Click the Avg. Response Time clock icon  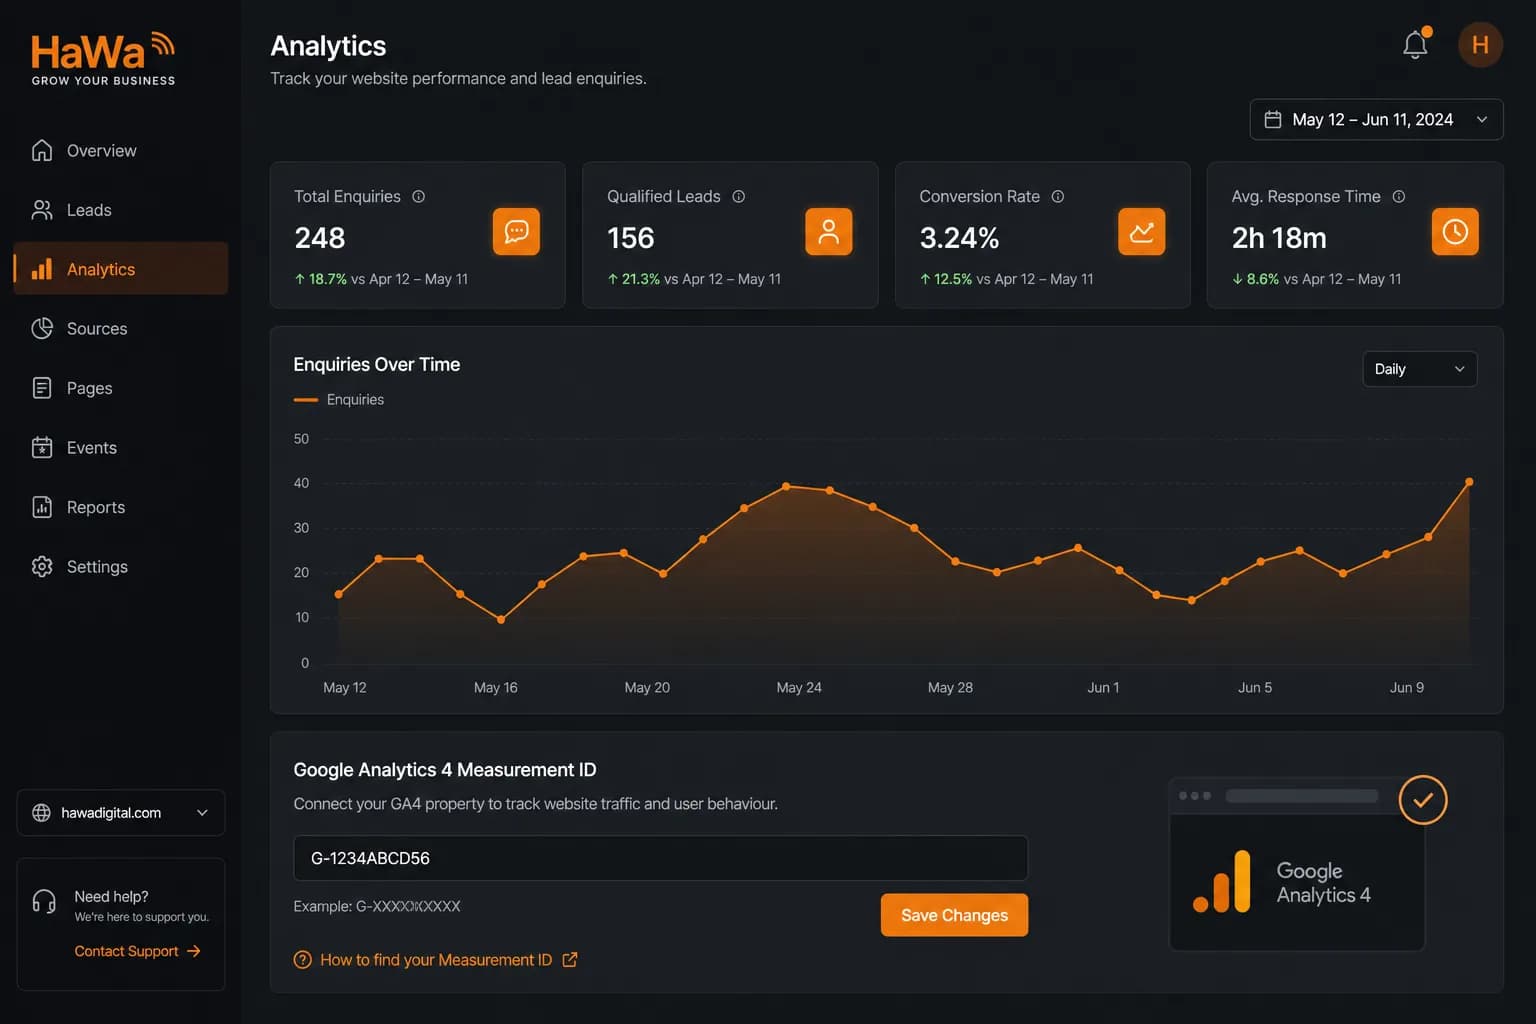coord(1455,232)
